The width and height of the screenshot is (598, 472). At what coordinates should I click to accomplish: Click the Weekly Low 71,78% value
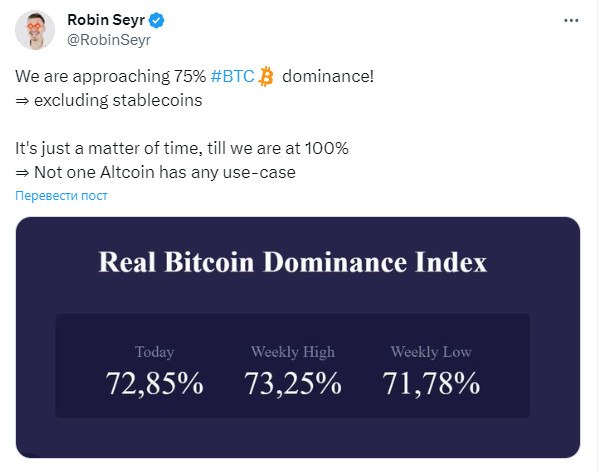431,384
